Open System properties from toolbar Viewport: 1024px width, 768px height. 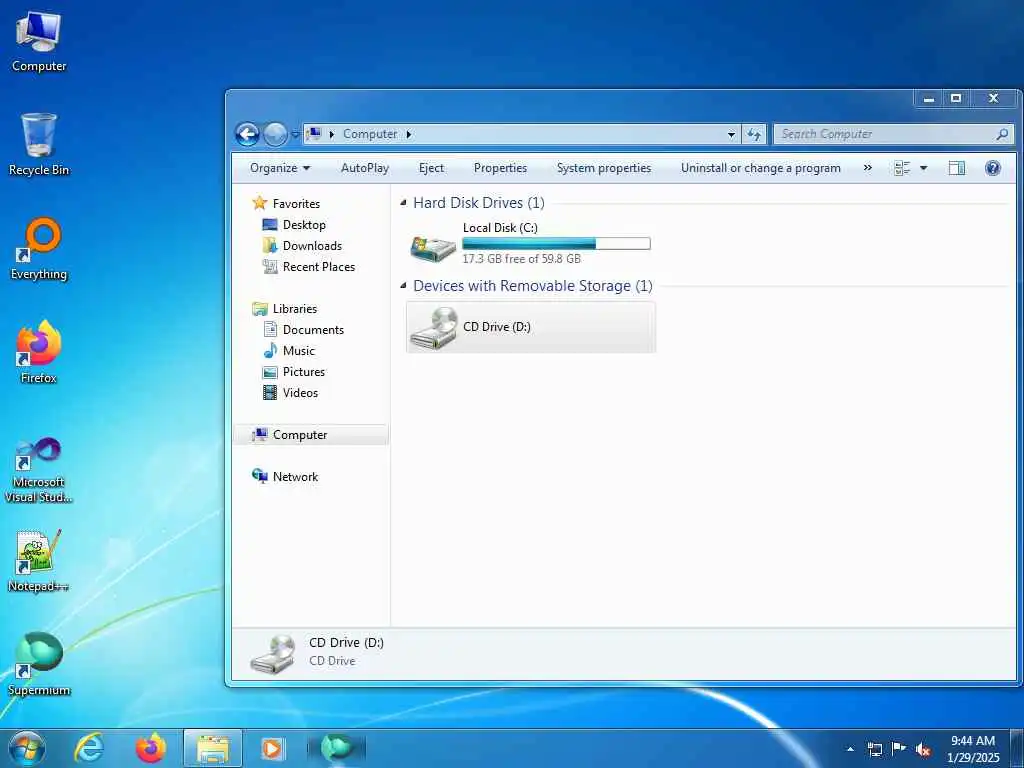tap(603, 168)
